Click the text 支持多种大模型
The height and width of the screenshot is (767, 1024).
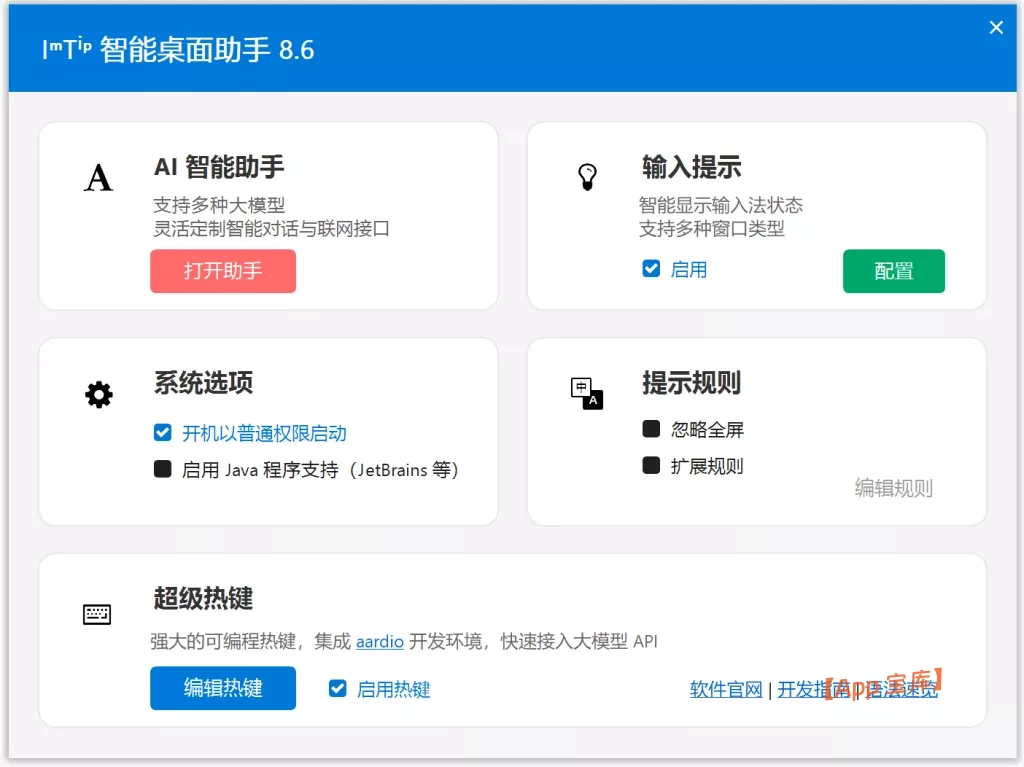coord(219,205)
